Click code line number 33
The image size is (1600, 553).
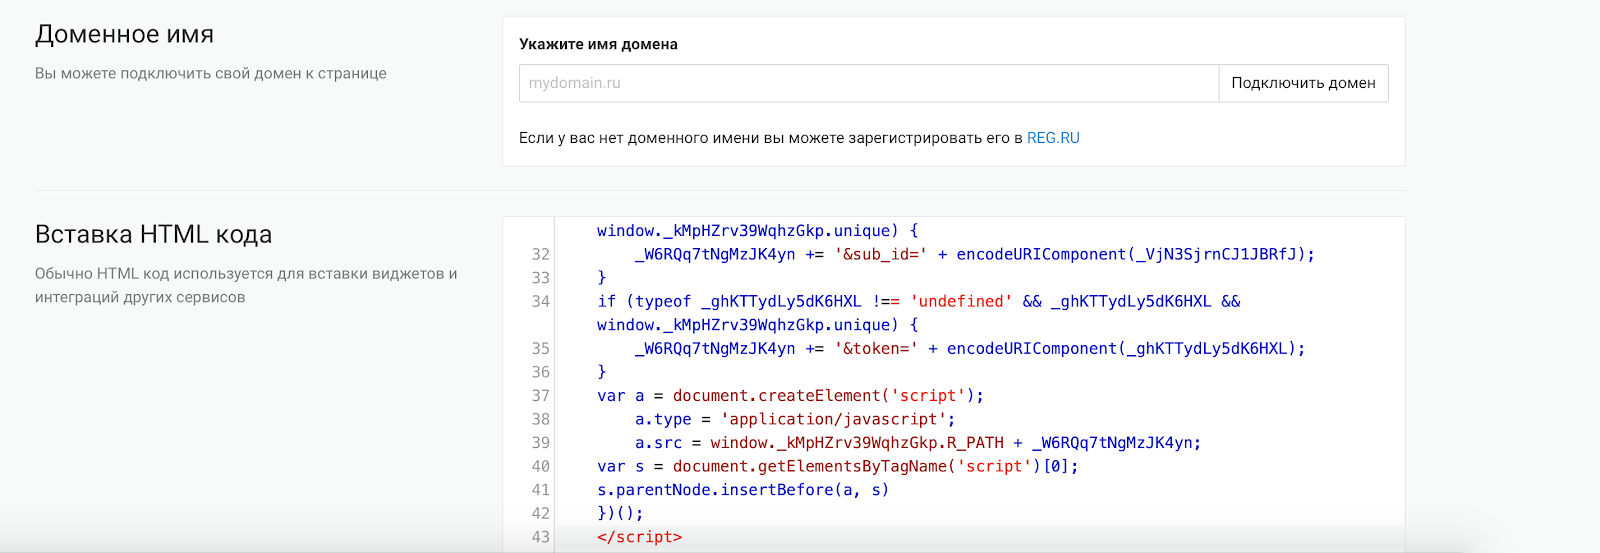click(x=541, y=278)
